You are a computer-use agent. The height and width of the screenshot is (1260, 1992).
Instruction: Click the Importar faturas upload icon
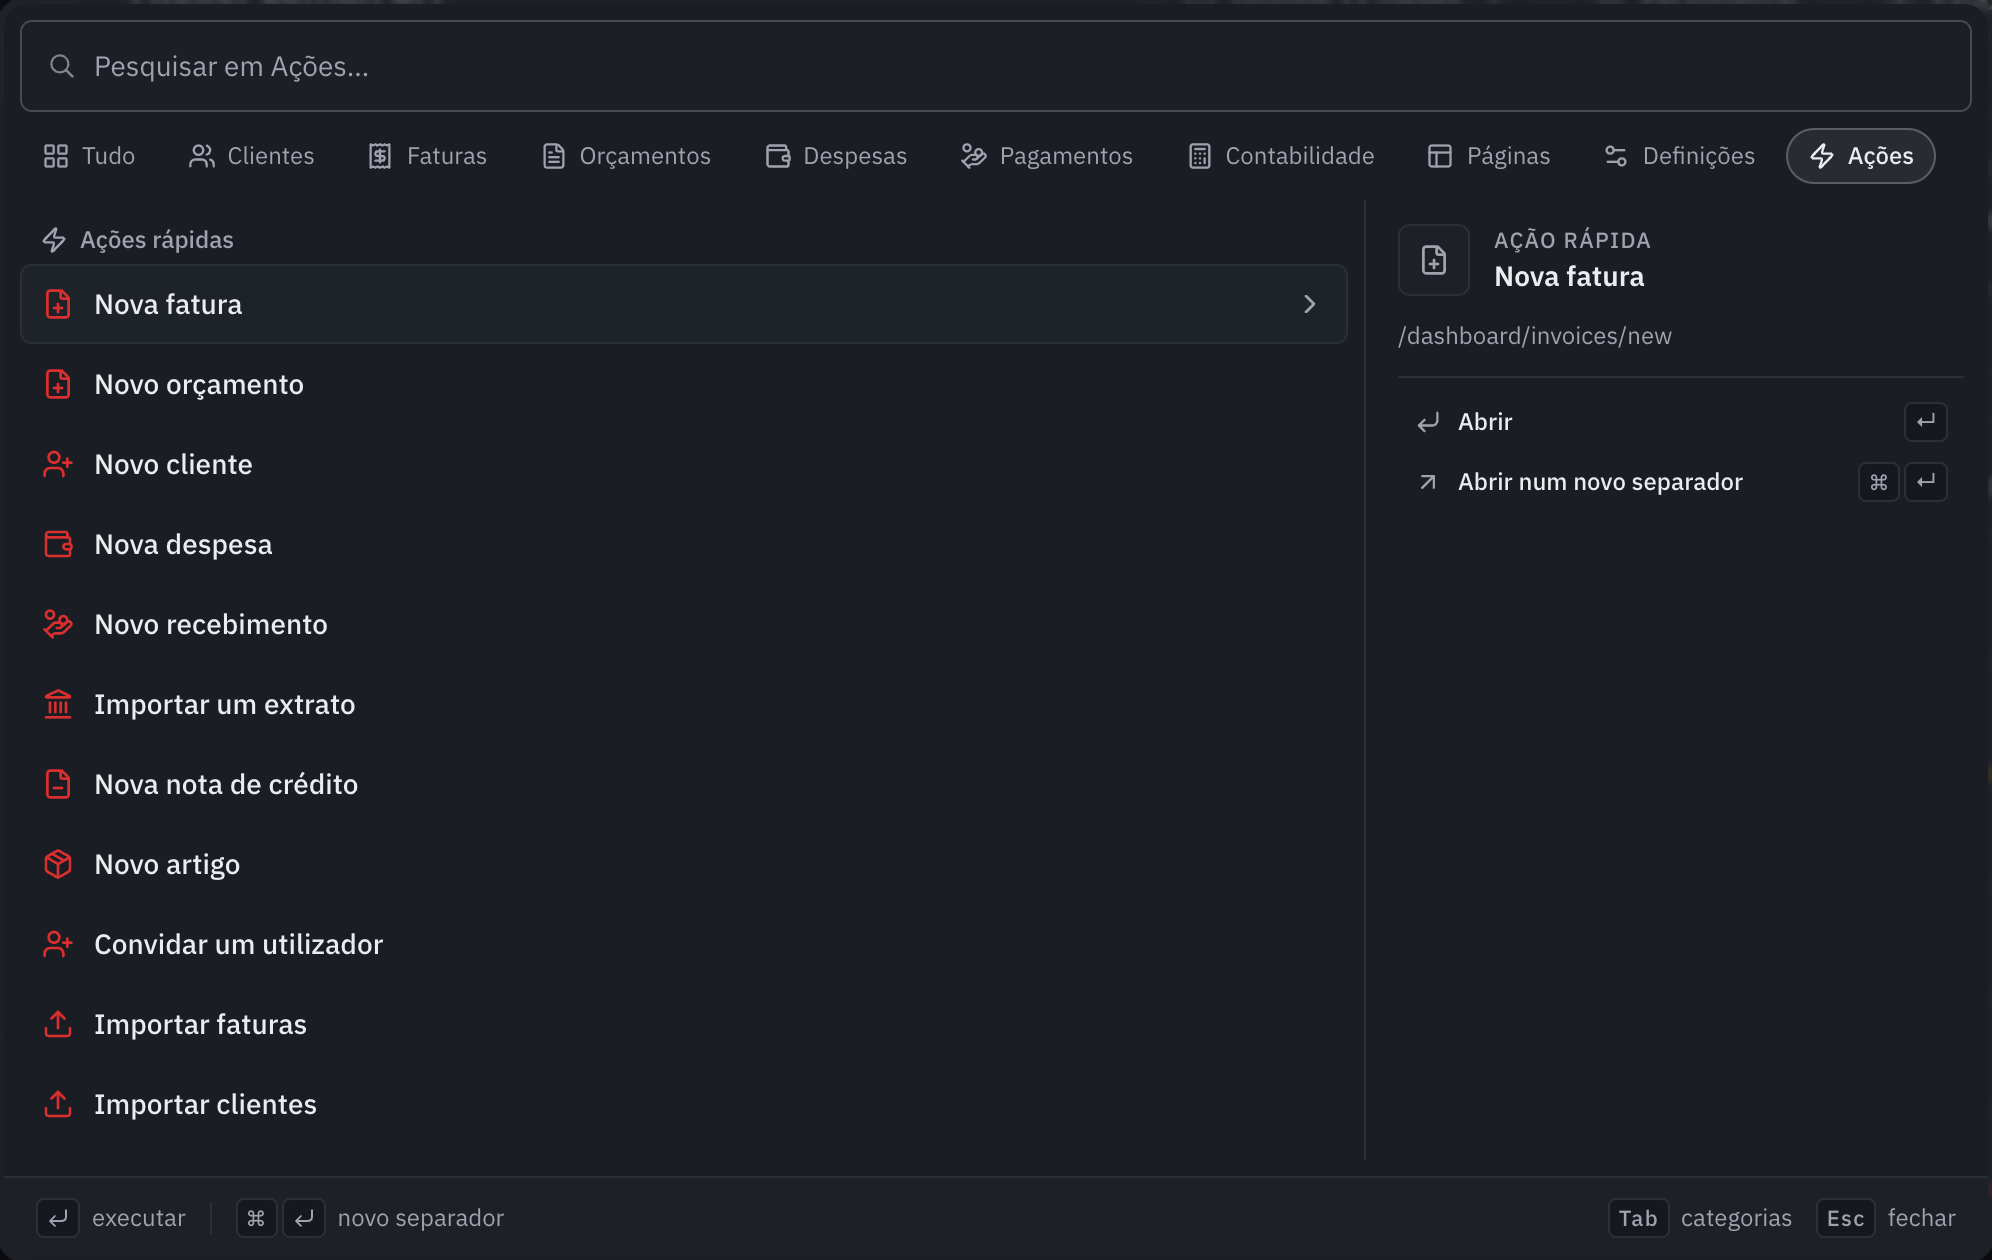pyautogui.click(x=58, y=1024)
